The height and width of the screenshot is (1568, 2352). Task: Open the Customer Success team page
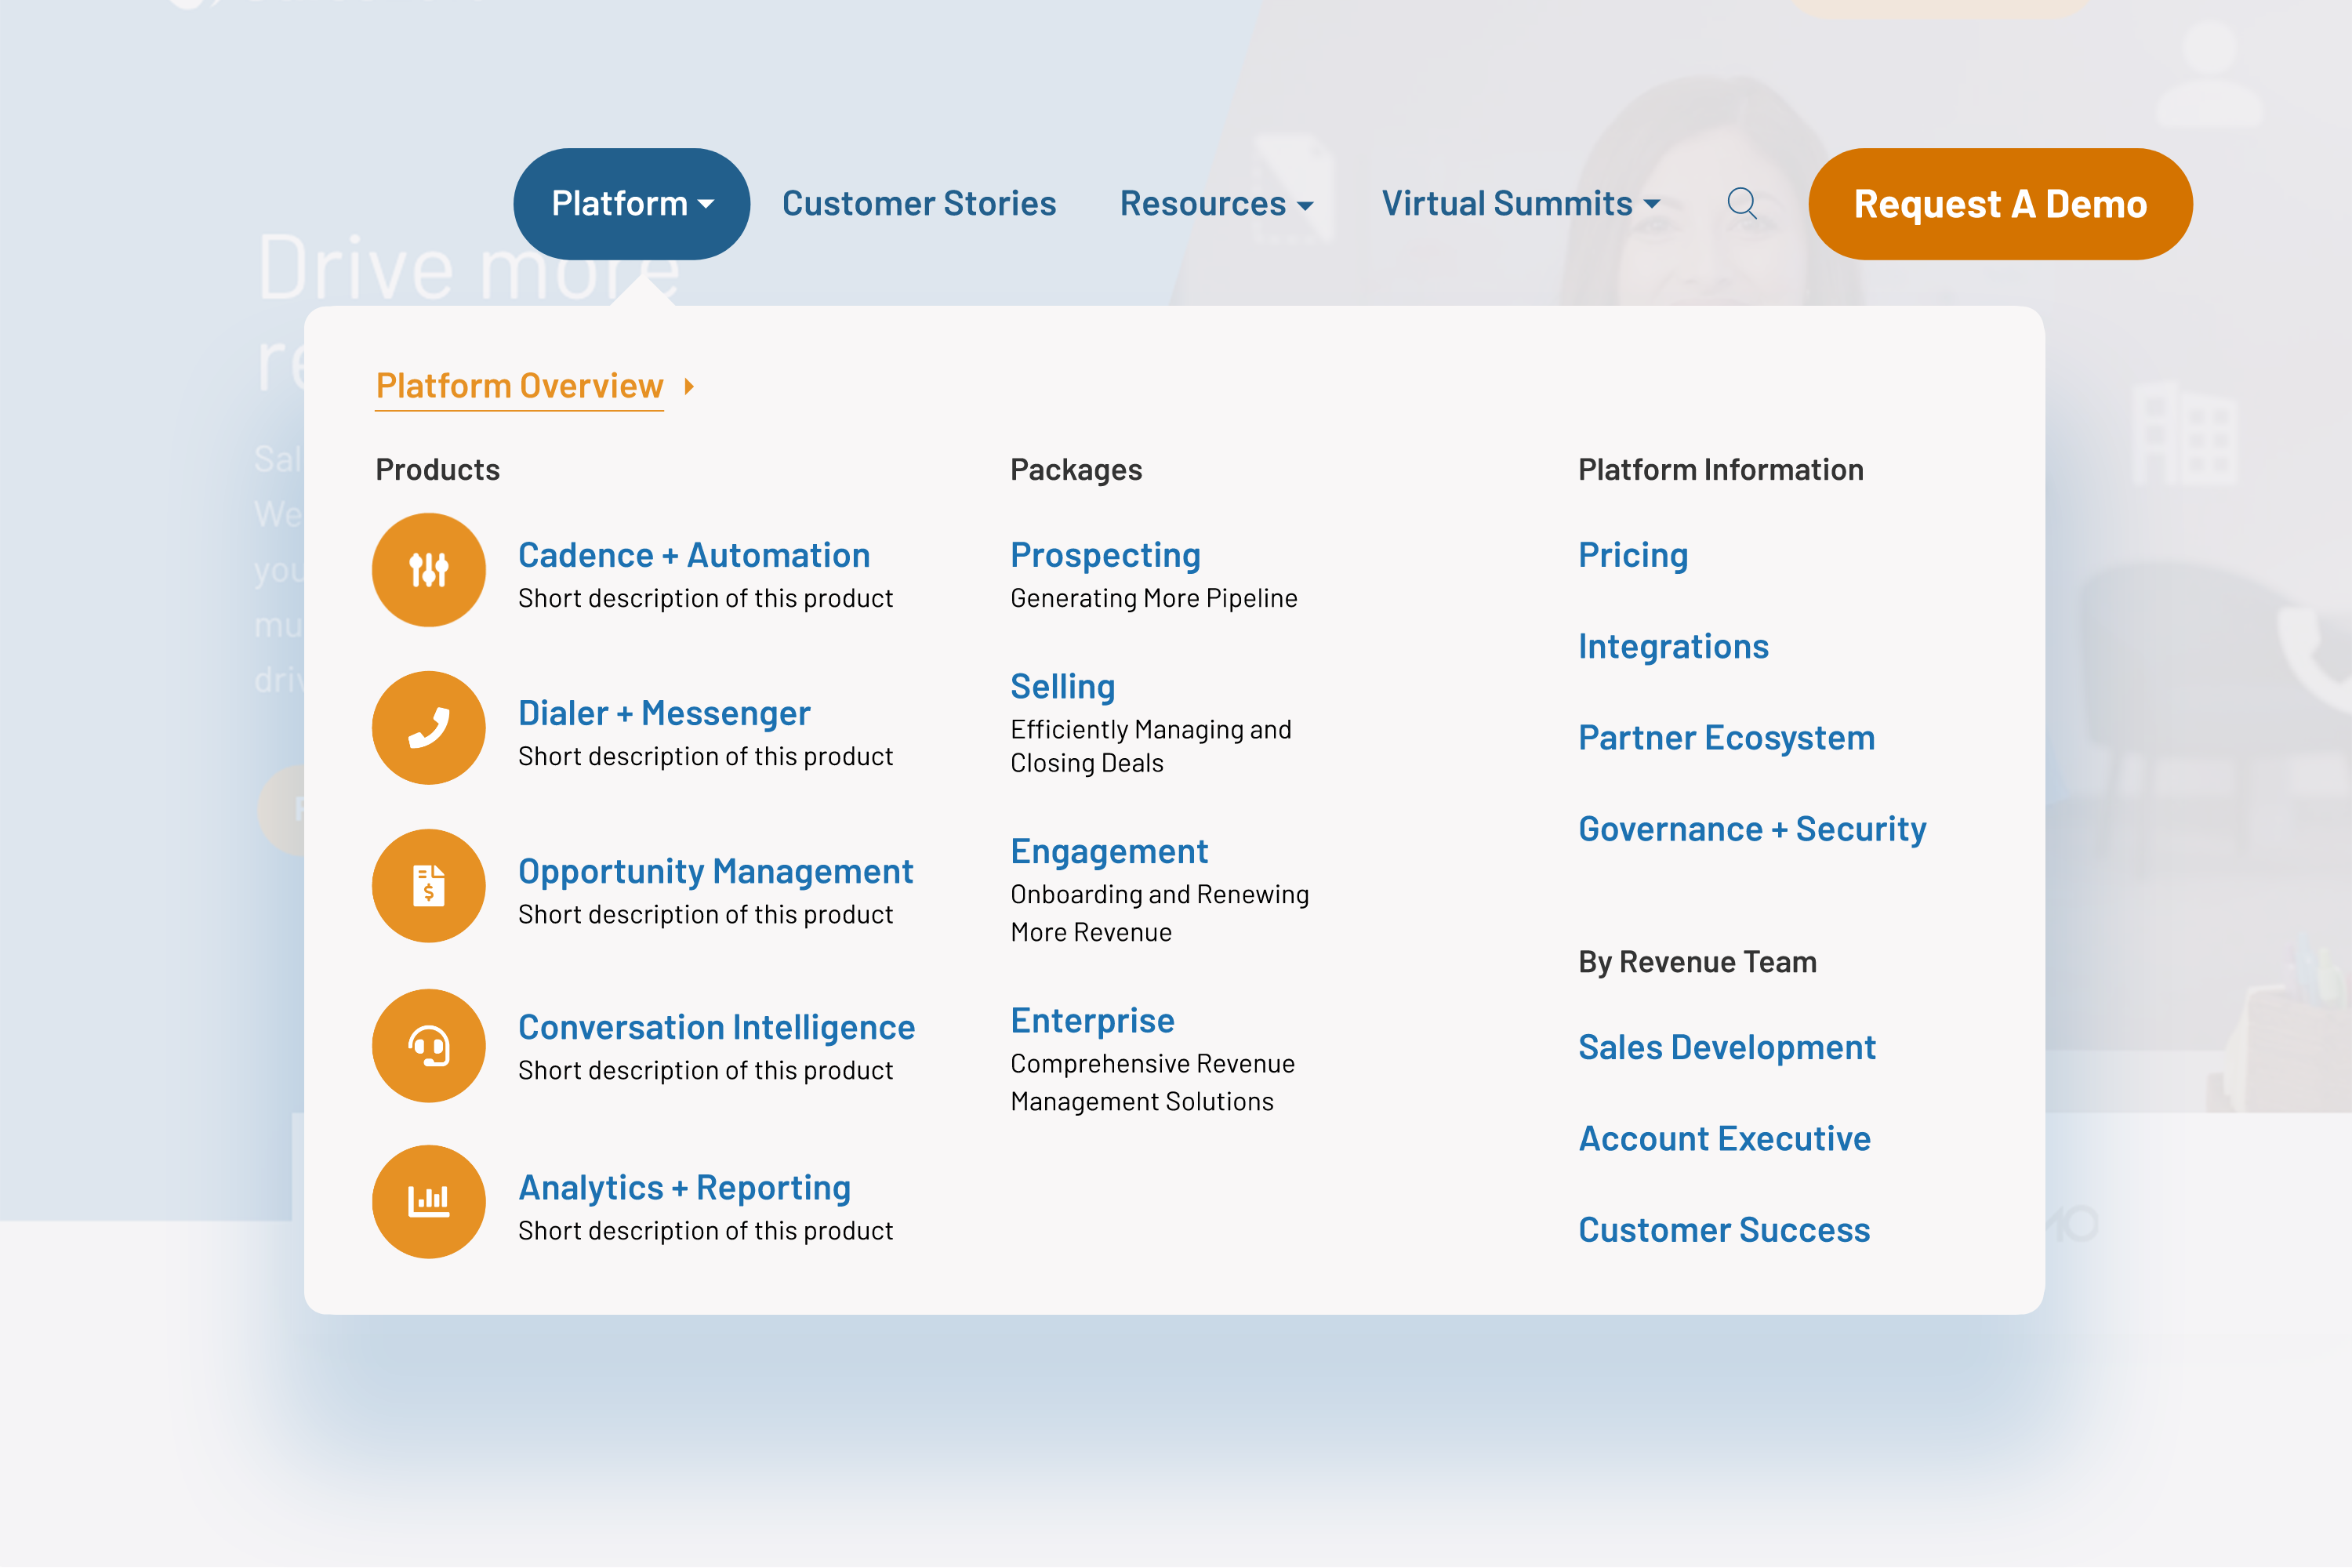1724,1229
